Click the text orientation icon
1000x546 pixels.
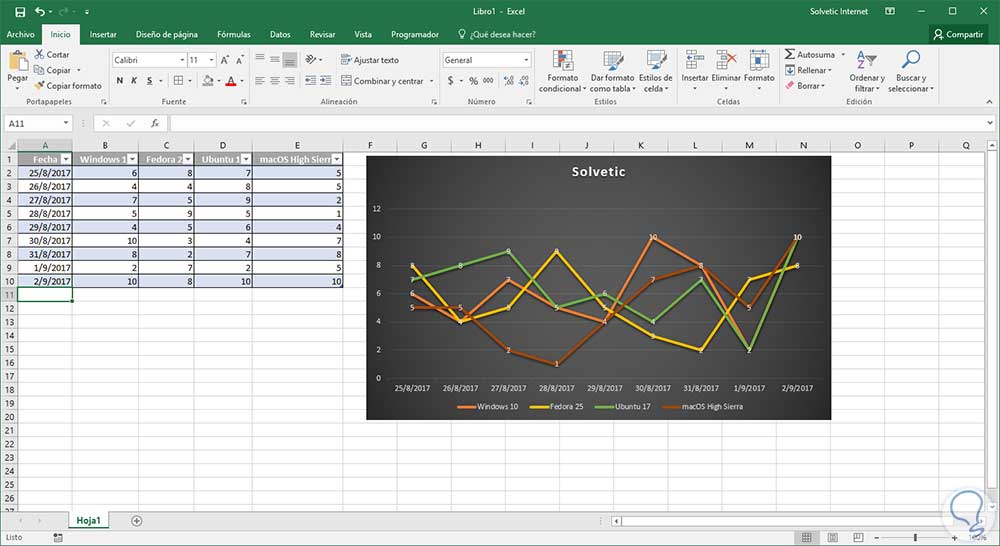[311, 59]
